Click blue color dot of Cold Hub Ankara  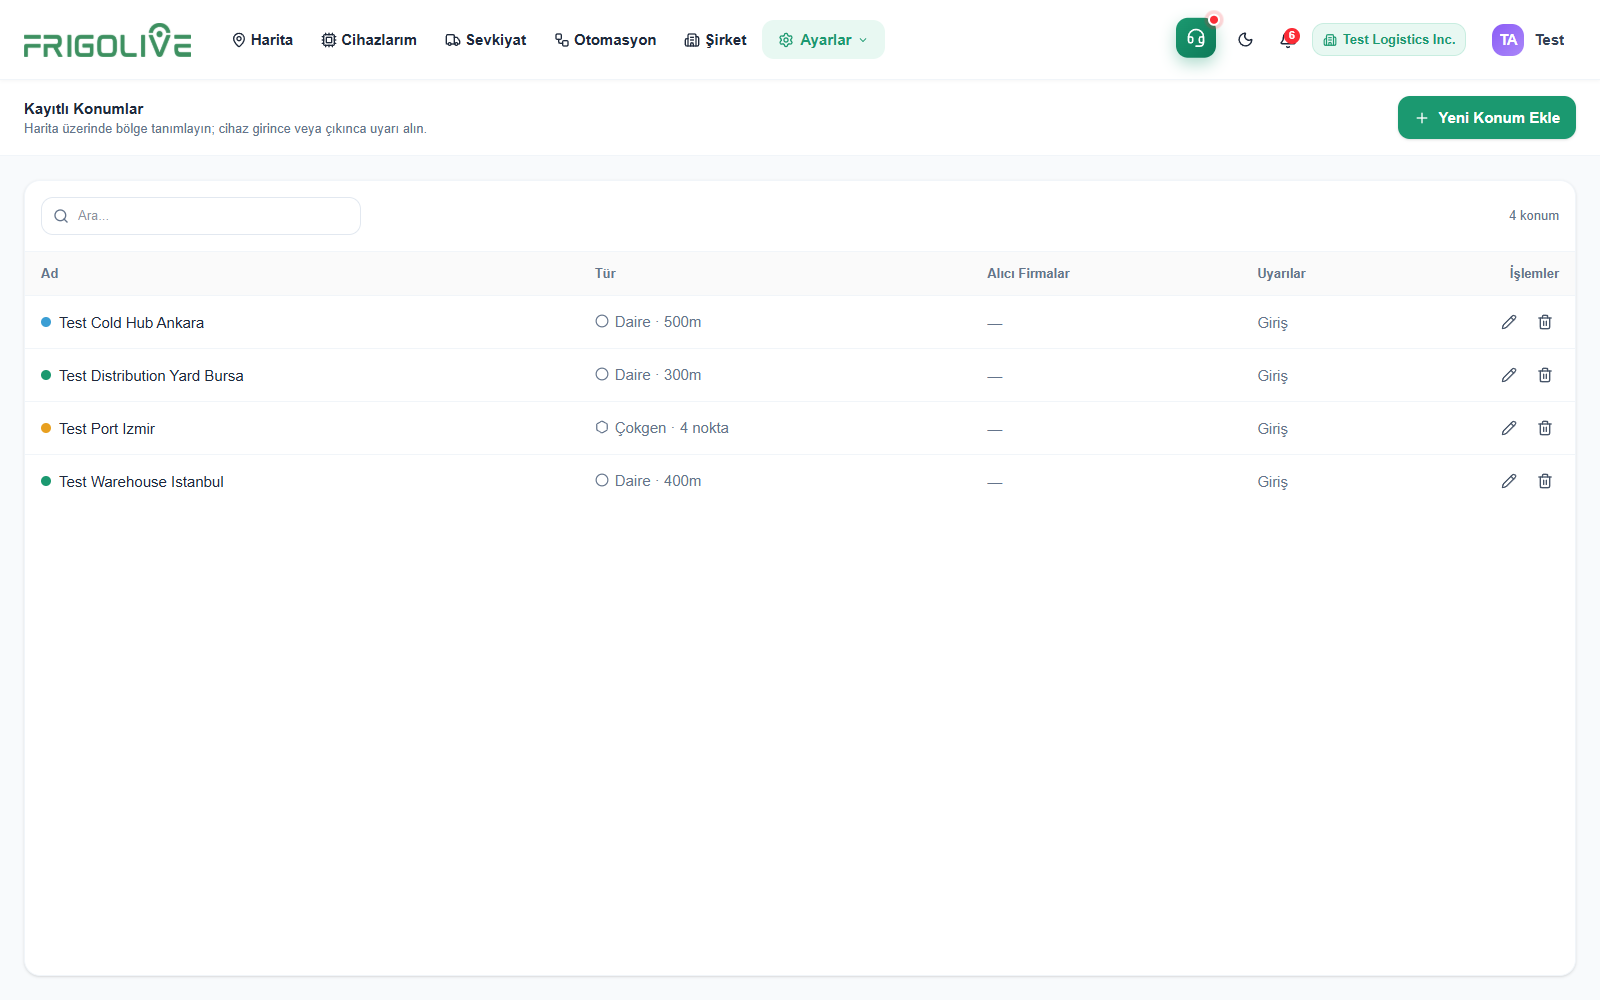[46, 322]
